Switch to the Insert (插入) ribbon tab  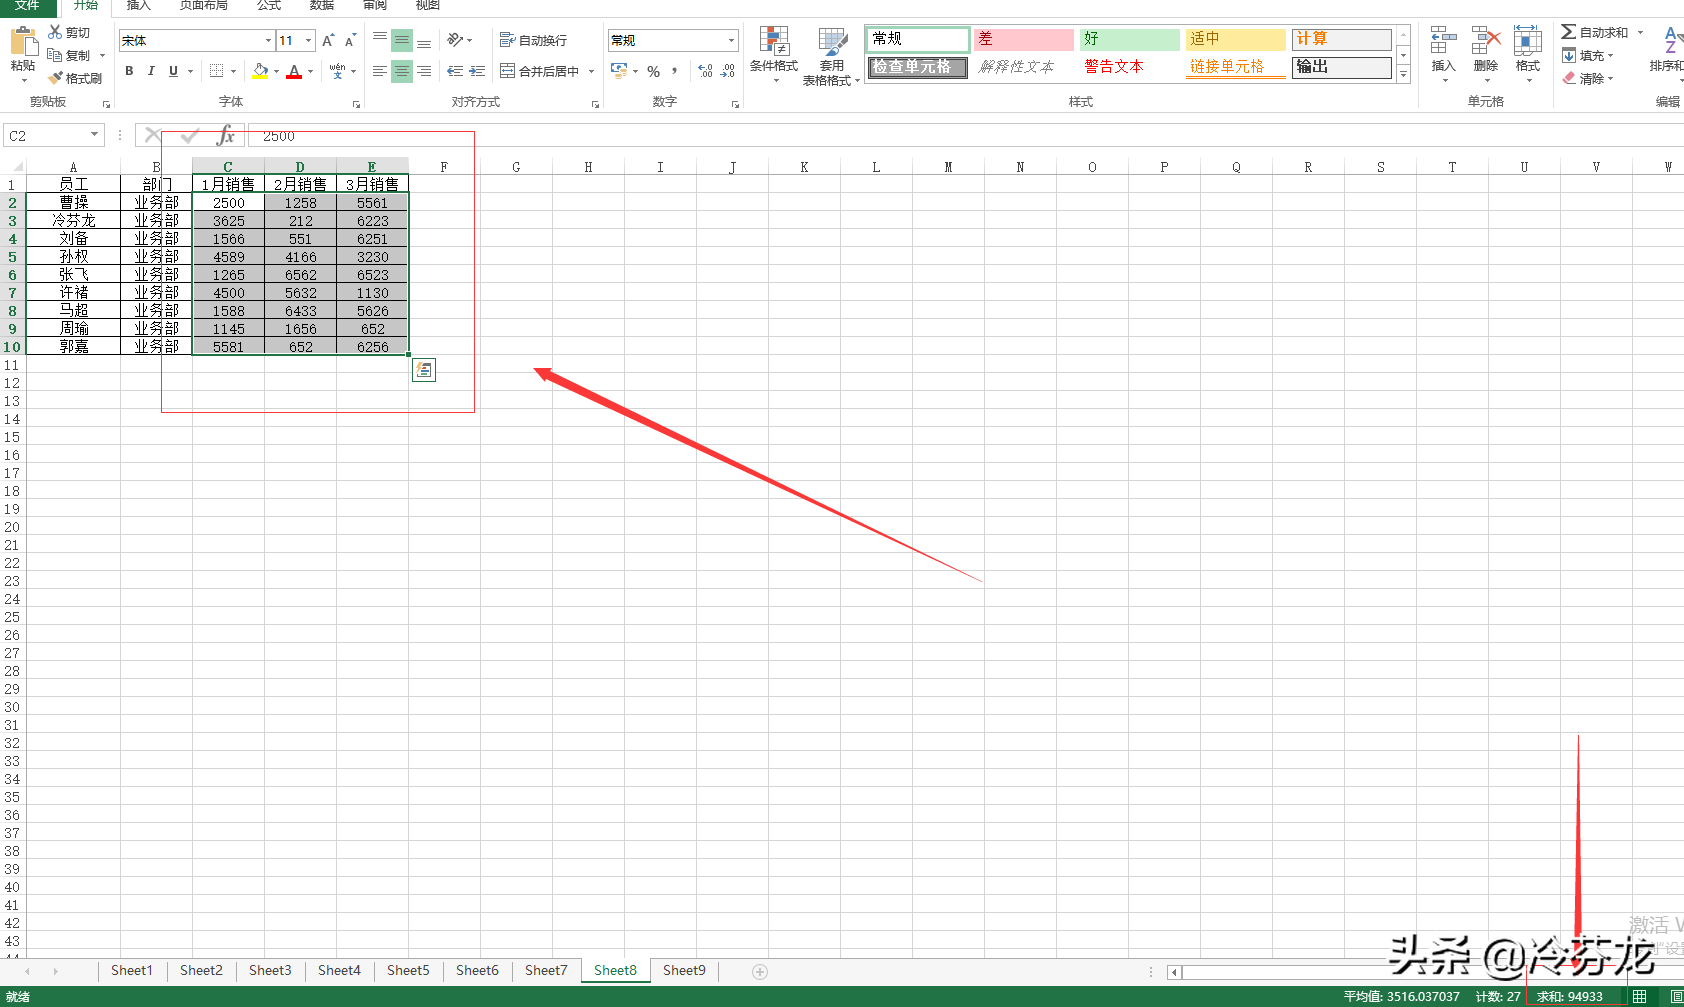tap(138, 5)
